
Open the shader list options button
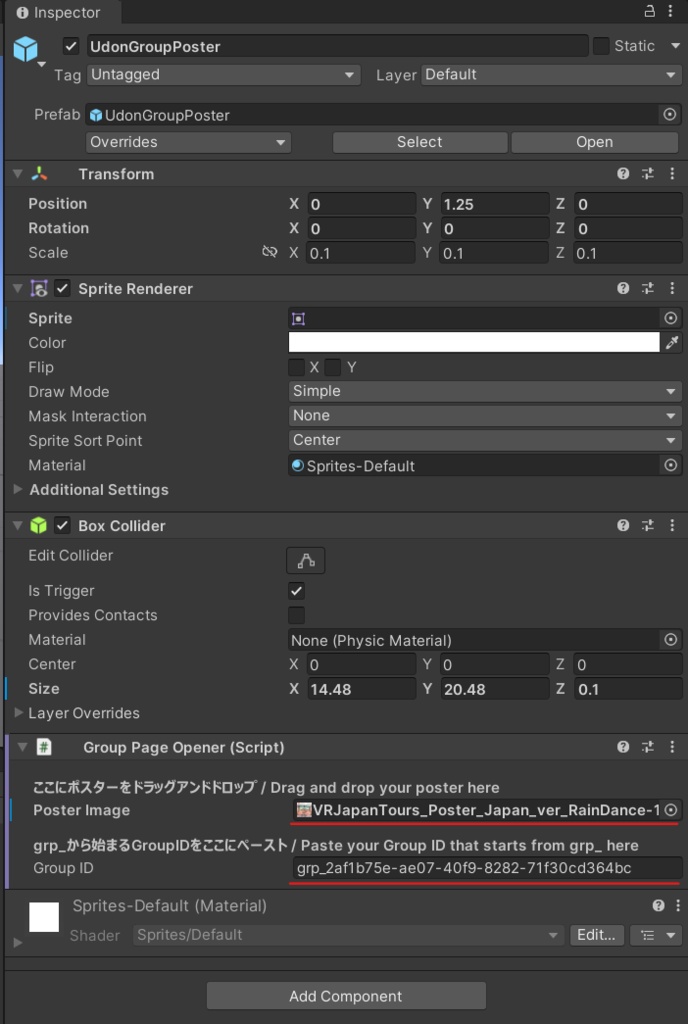(x=656, y=935)
